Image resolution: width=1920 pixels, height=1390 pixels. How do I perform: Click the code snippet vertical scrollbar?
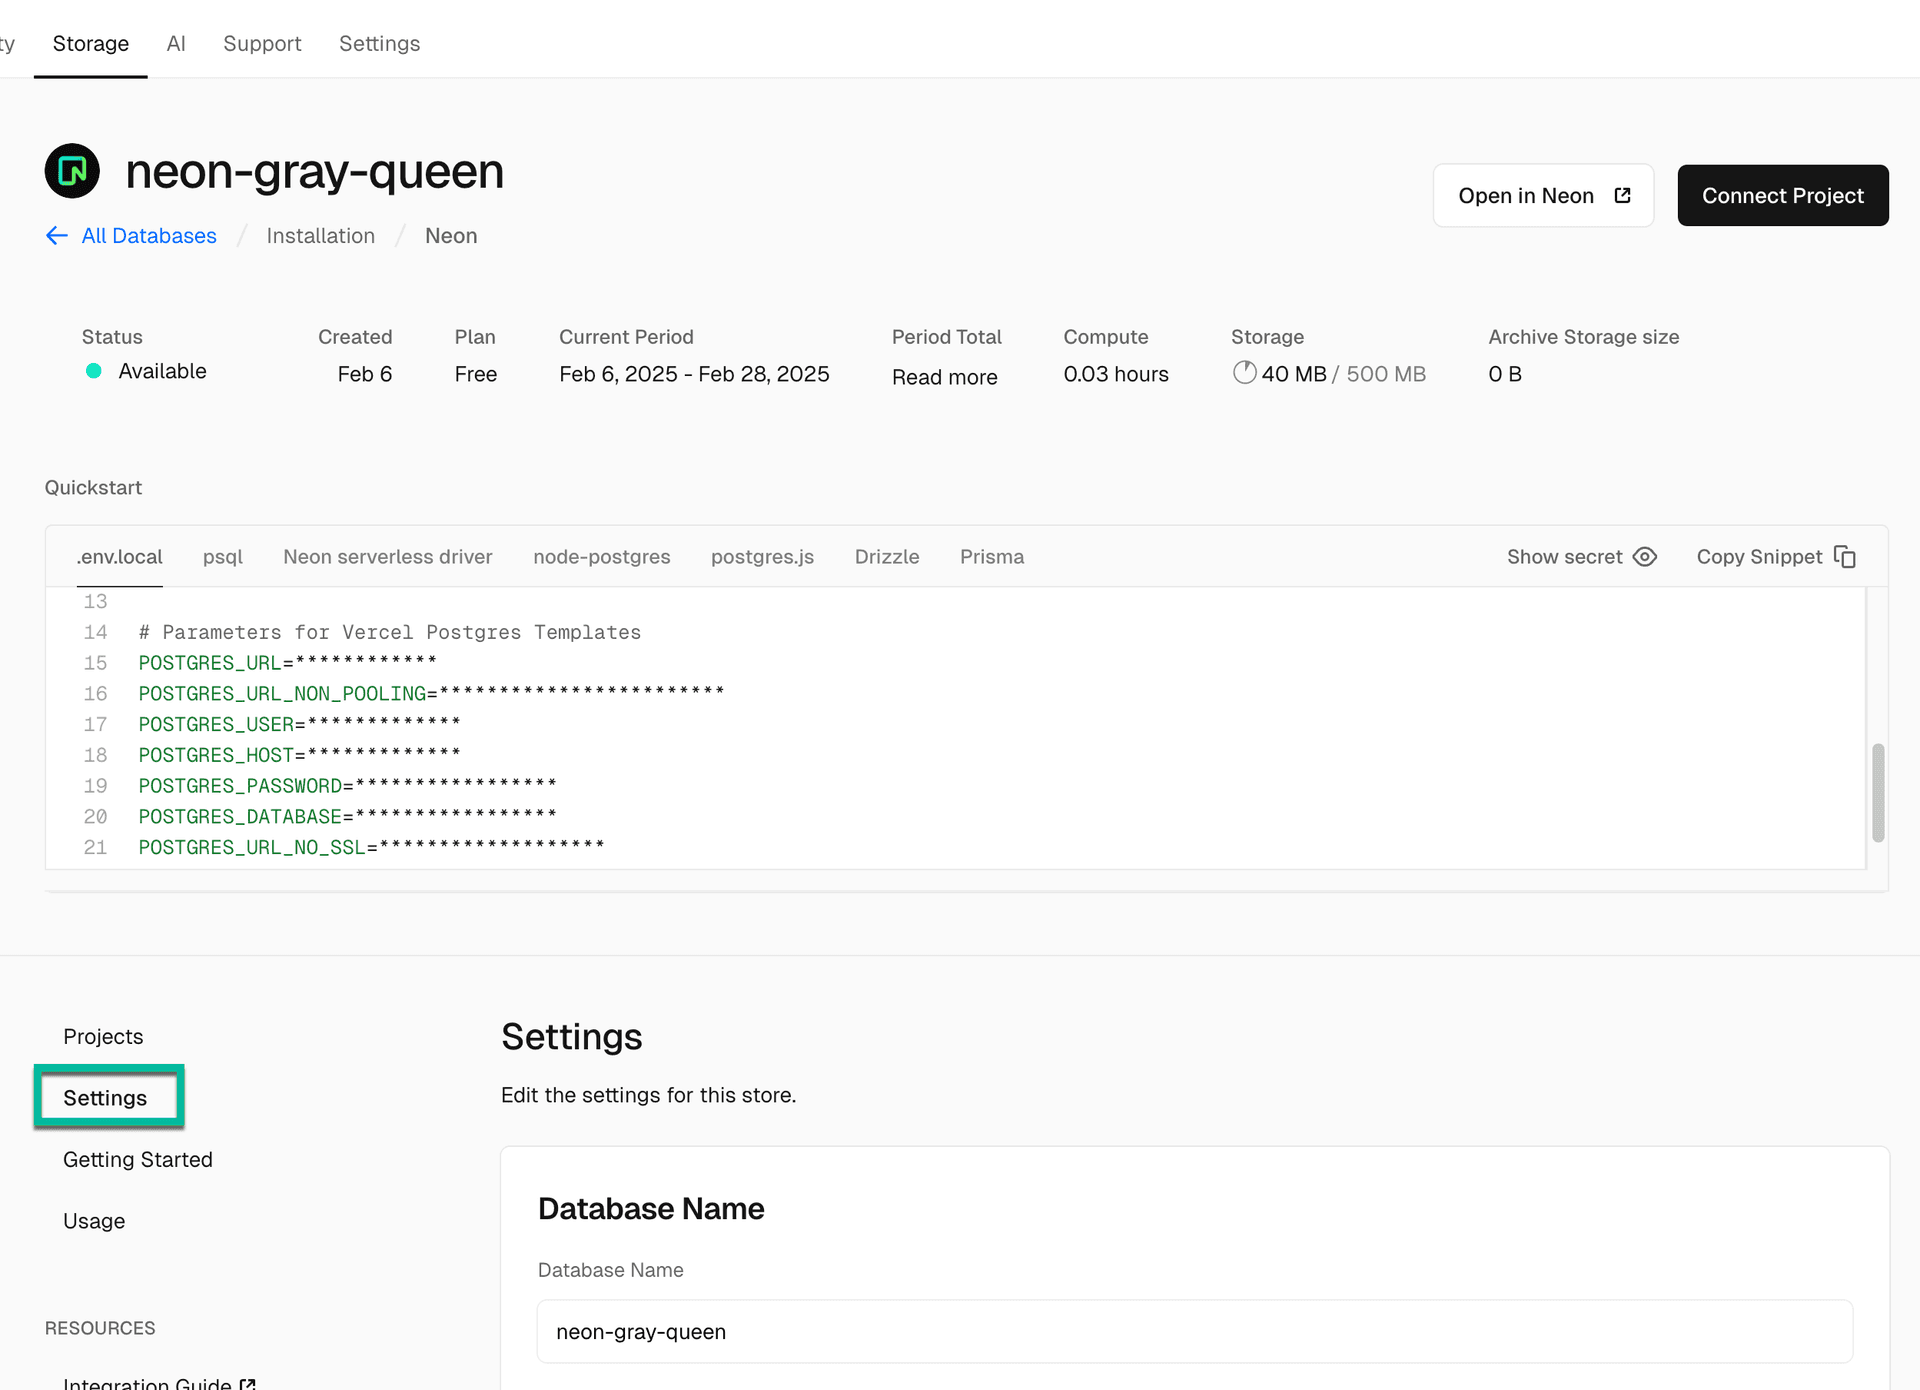tap(1877, 792)
